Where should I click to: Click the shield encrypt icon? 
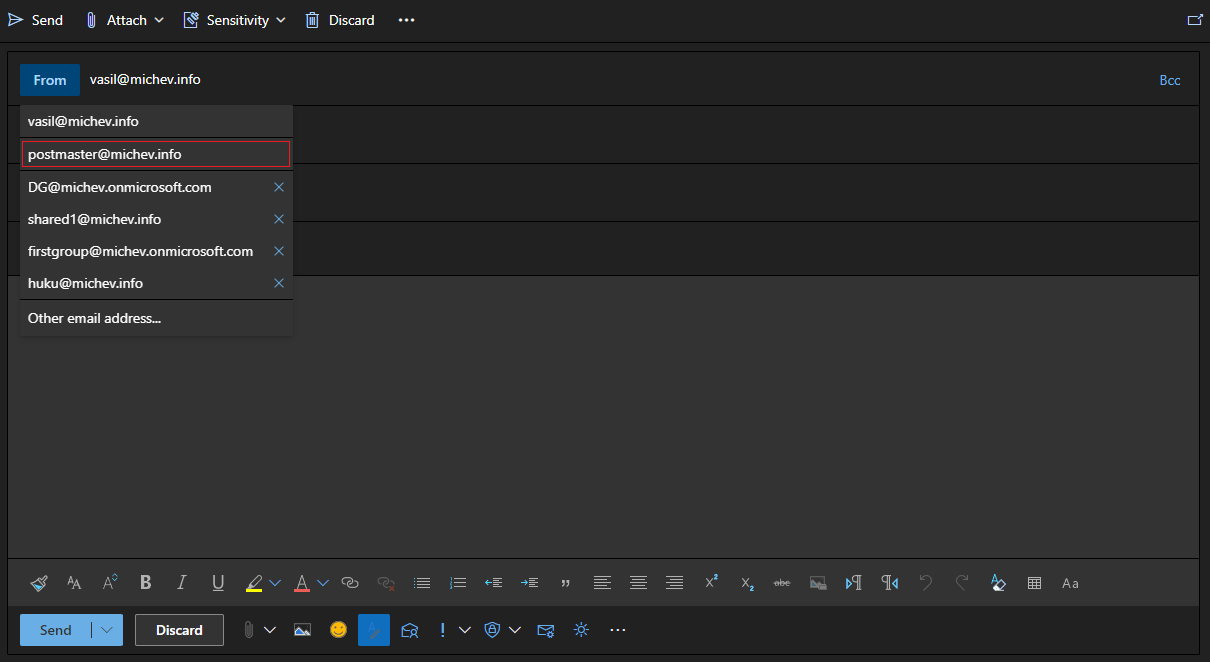pyautogui.click(x=491, y=630)
